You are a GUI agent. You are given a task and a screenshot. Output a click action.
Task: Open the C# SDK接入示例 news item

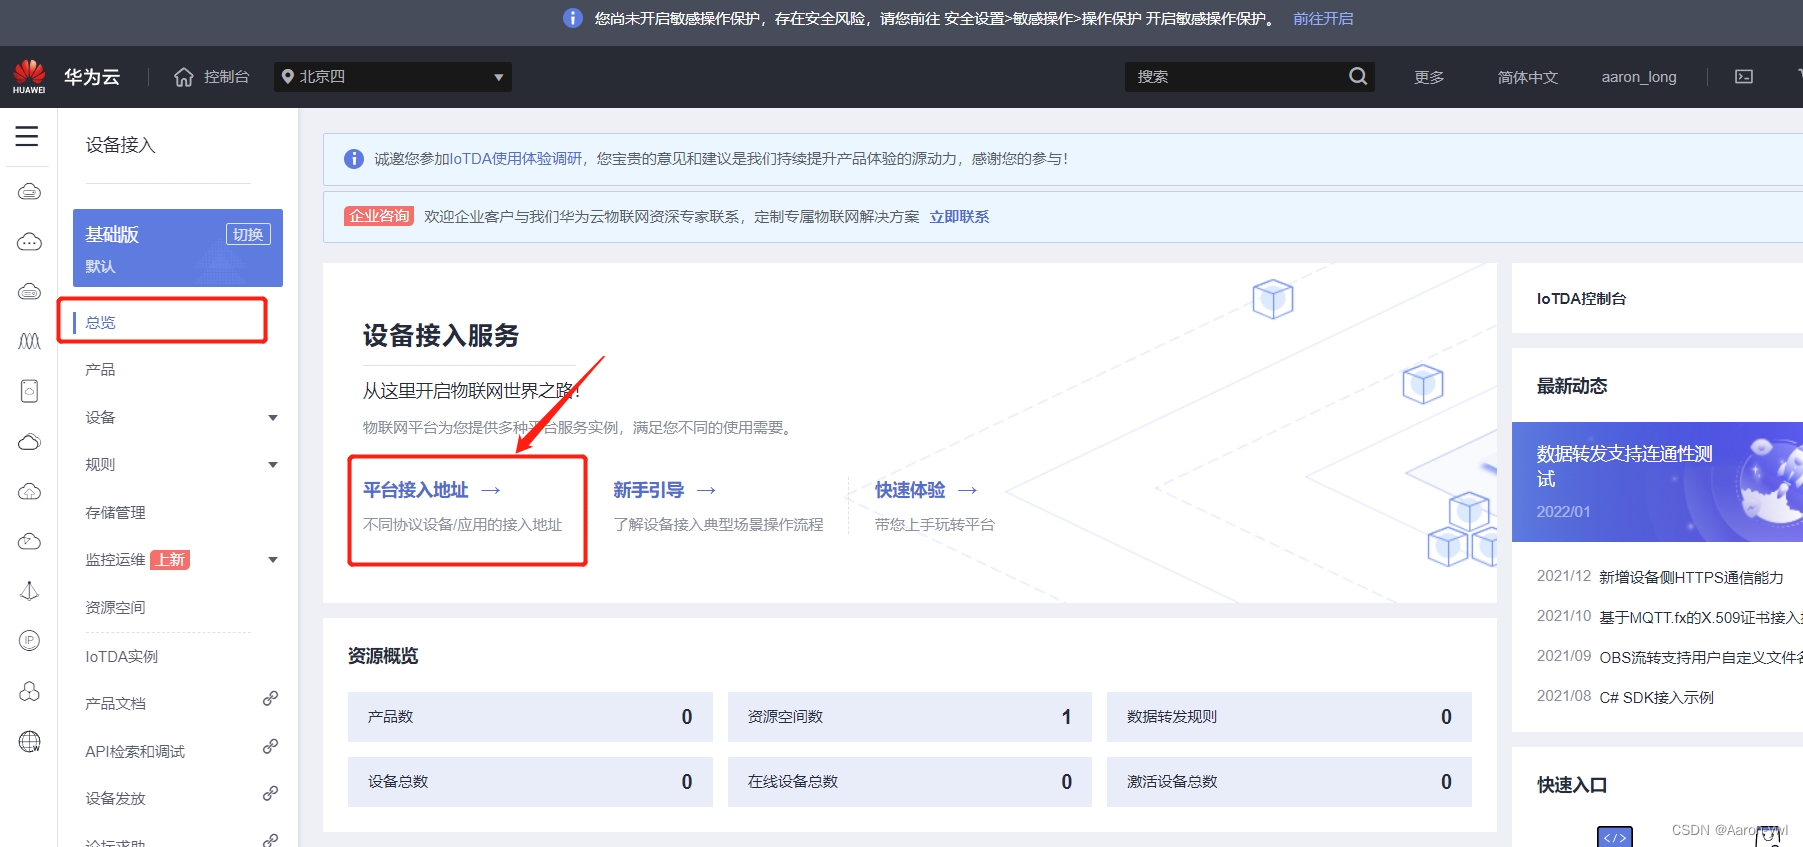[x=1657, y=697]
